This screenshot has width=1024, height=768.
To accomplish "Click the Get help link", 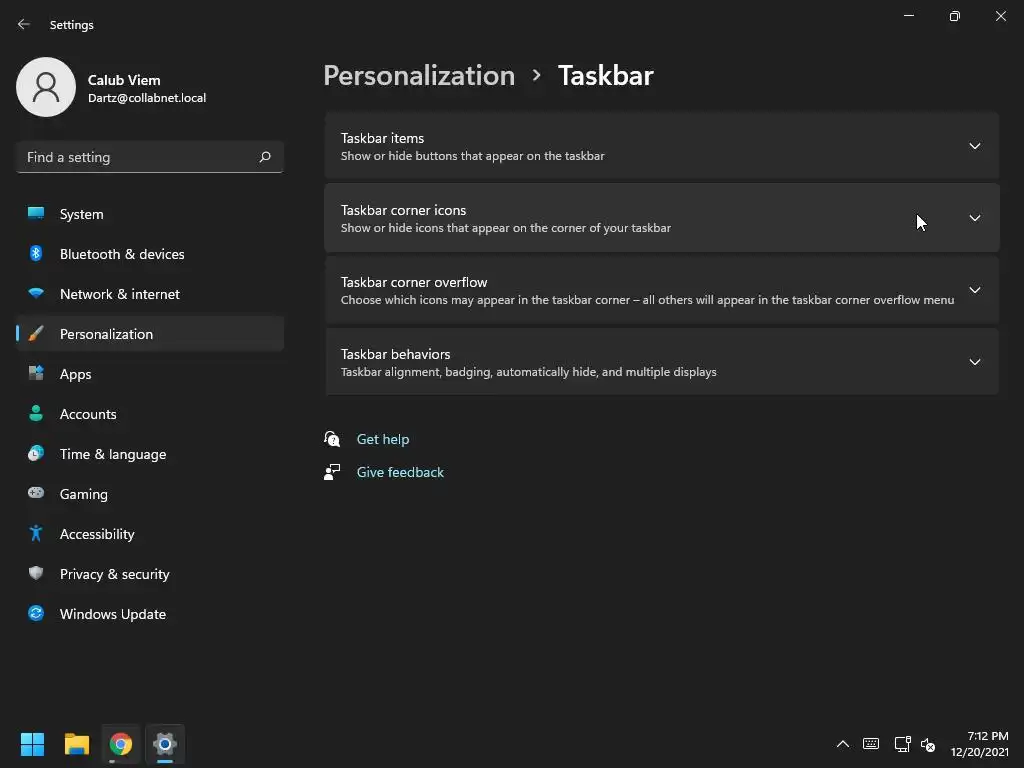I will point(383,439).
